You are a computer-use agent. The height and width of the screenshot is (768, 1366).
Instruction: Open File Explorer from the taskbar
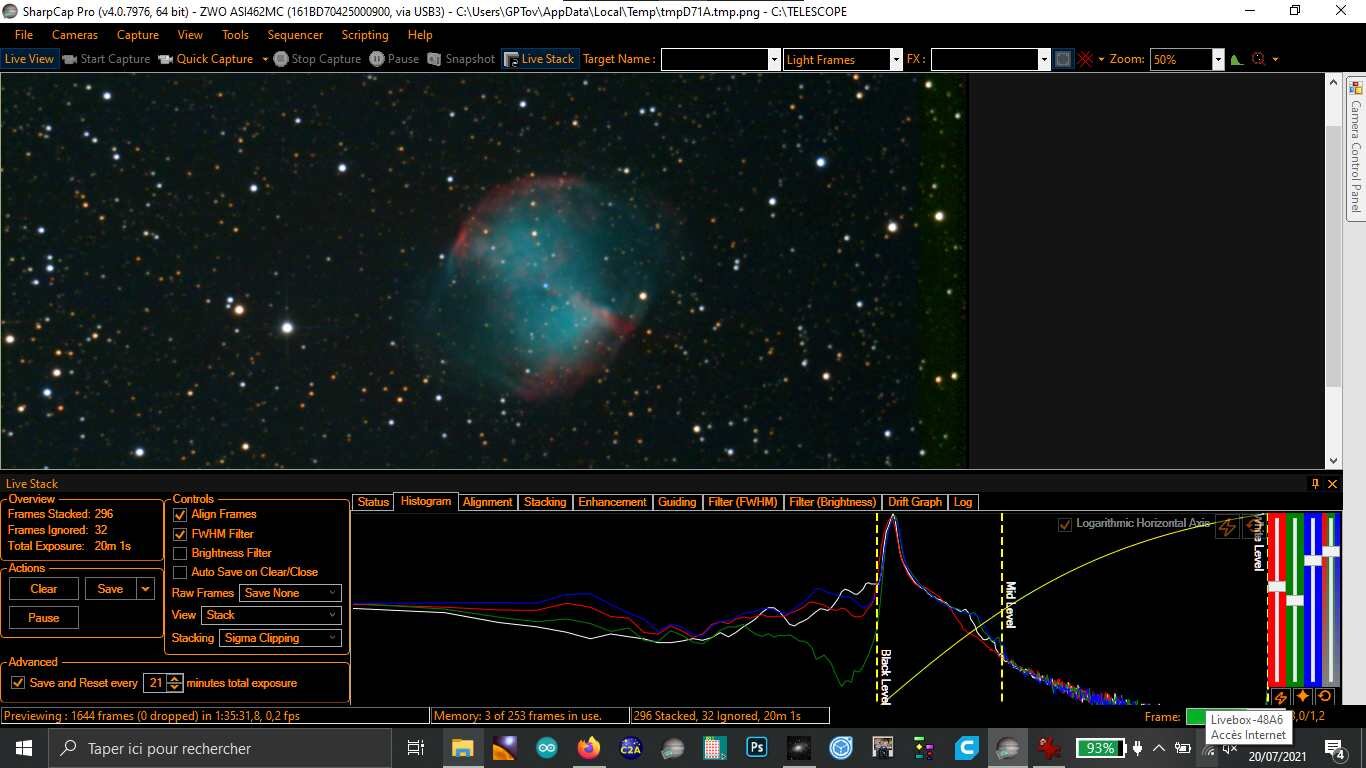tap(462, 748)
